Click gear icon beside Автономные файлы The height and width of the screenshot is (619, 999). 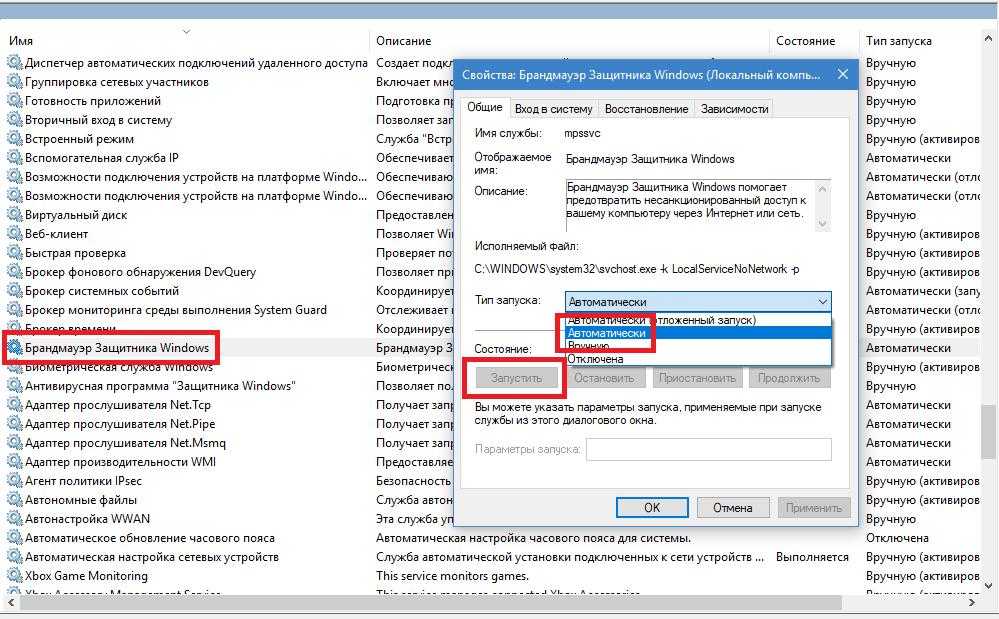[x=14, y=500]
